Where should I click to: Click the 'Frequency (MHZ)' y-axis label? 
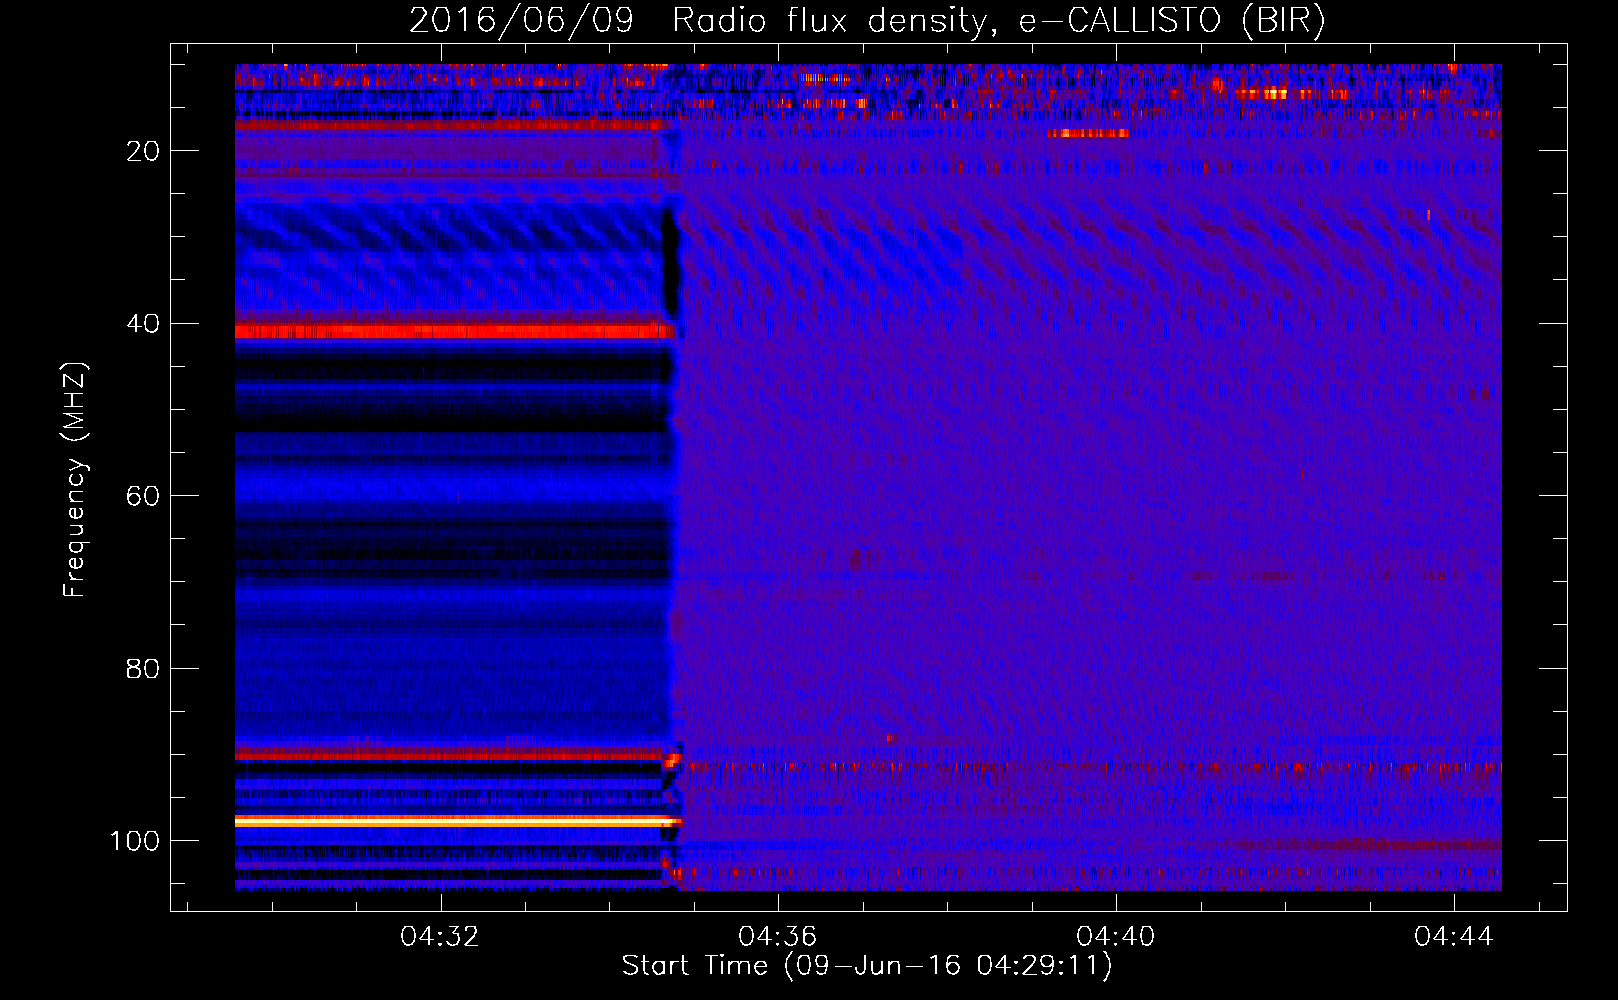(75, 480)
